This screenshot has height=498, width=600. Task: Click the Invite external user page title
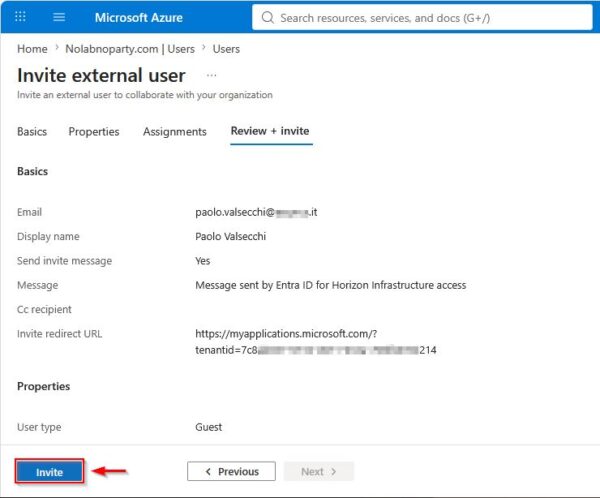click(x=101, y=75)
